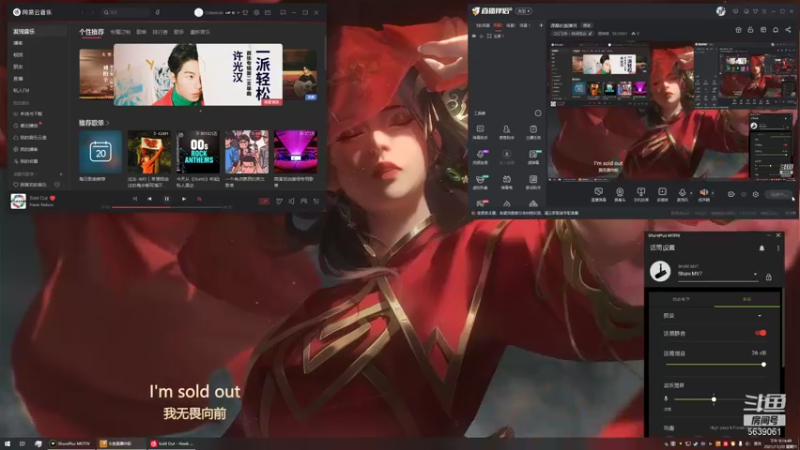
Task: Expand the microphone options arrow
Action: (x=691, y=193)
